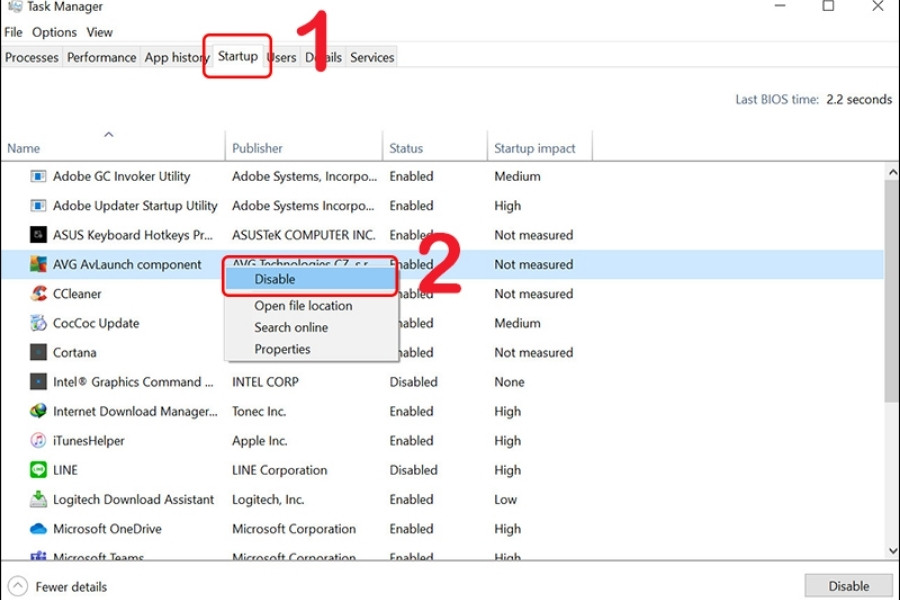Choose Disable in the context menu
The width and height of the screenshot is (900, 600).
[275, 280]
